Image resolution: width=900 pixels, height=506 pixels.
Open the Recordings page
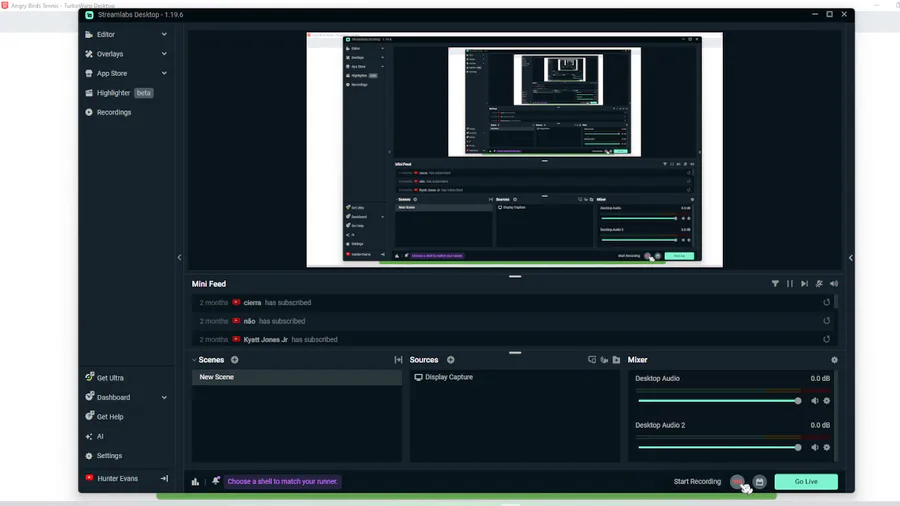point(114,112)
